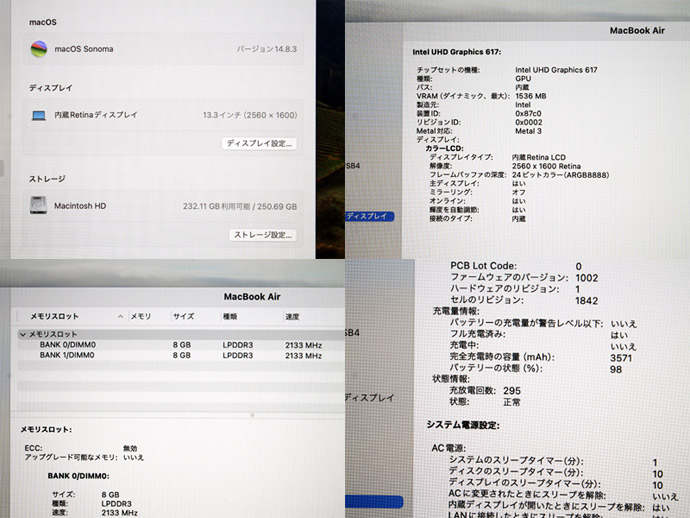This screenshot has width=690, height=518.
Task: Collapse the メモリスロット disclosure triangle
Action: tap(22, 334)
